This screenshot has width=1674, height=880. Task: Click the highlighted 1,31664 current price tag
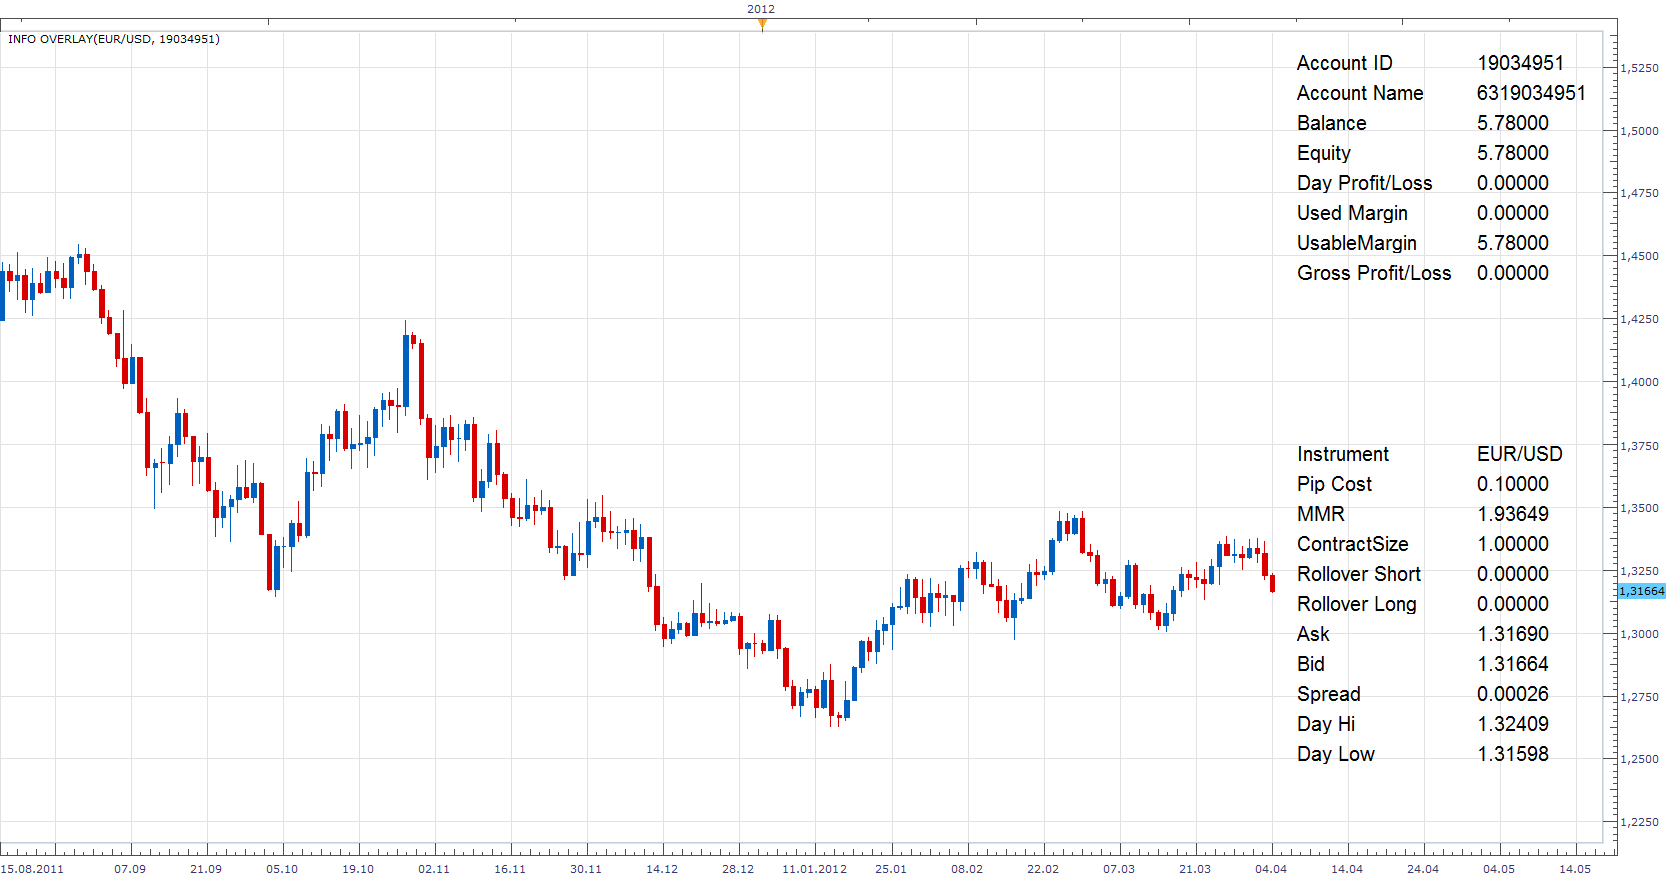click(1641, 591)
